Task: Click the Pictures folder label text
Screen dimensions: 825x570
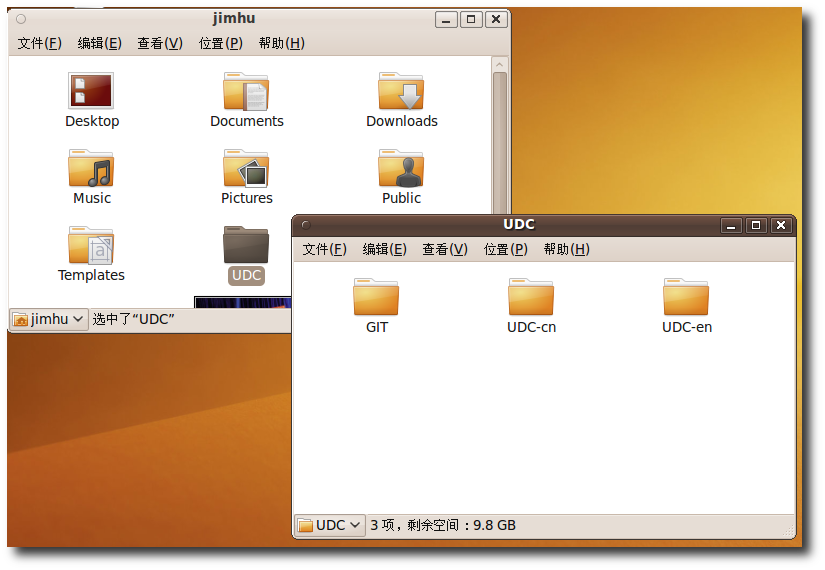Action: pos(247,198)
